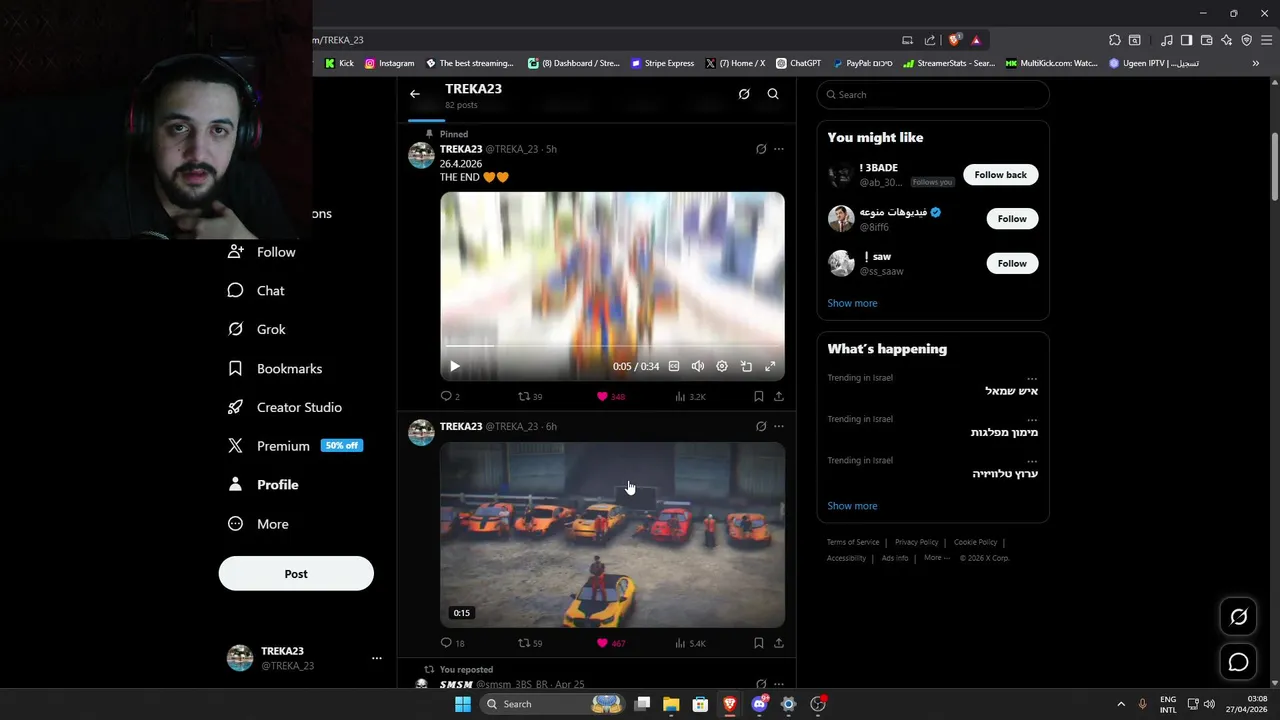Open floating Grok button at bottom right

pos(1238,617)
